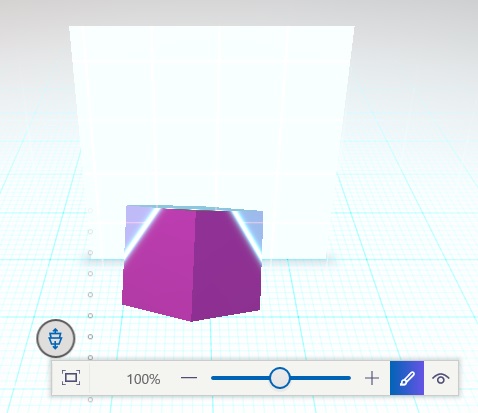Click the 100% zoom percentage field
The height and width of the screenshot is (413, 478).
coord(143,379)
